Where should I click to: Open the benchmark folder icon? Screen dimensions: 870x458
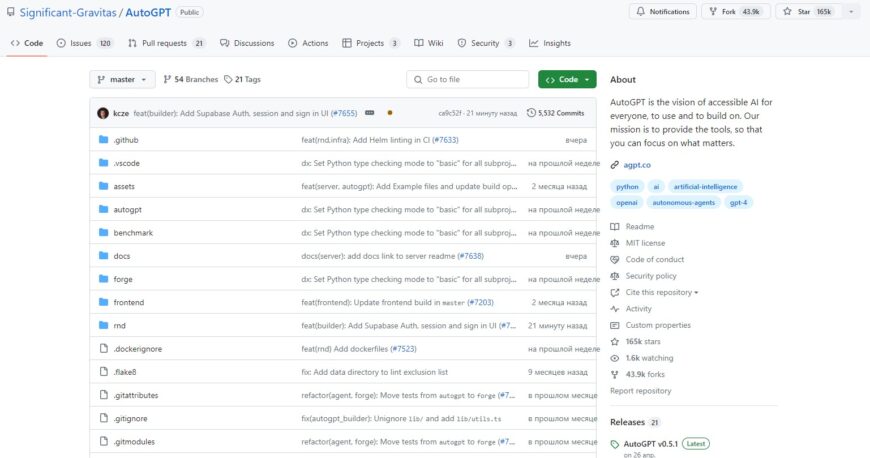pyautogui.click(x=103, y=233)
